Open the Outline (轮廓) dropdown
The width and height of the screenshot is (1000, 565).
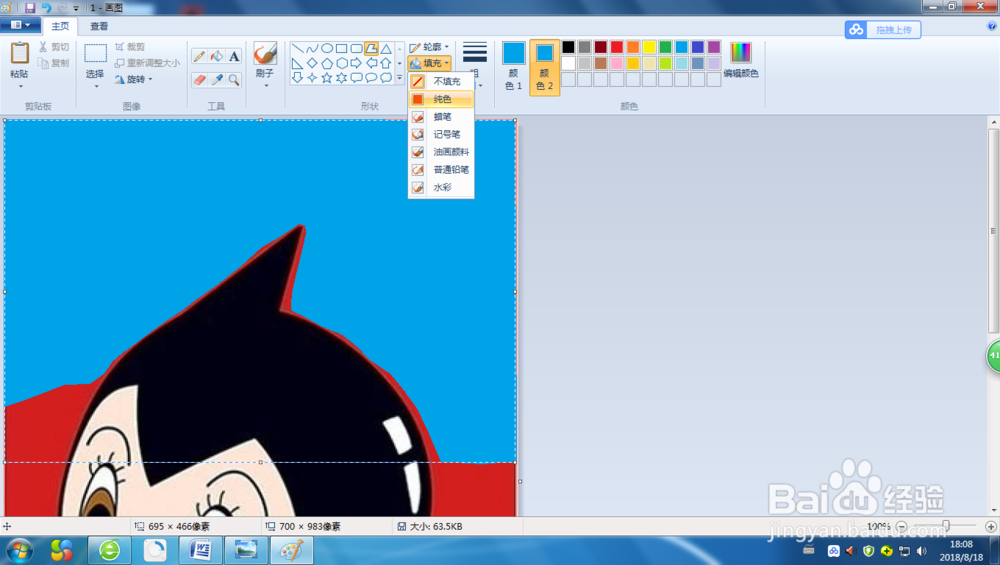click(429, 47)
